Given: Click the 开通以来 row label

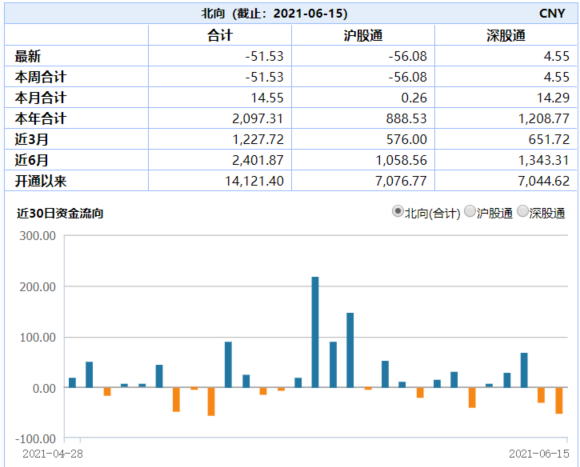Looking at the screenshot, I should tap(40, 181).
